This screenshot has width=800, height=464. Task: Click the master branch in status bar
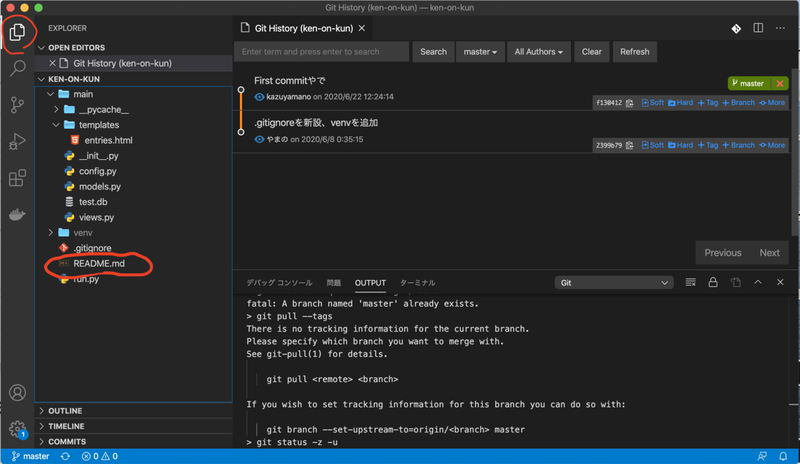[x=31, y=456]
